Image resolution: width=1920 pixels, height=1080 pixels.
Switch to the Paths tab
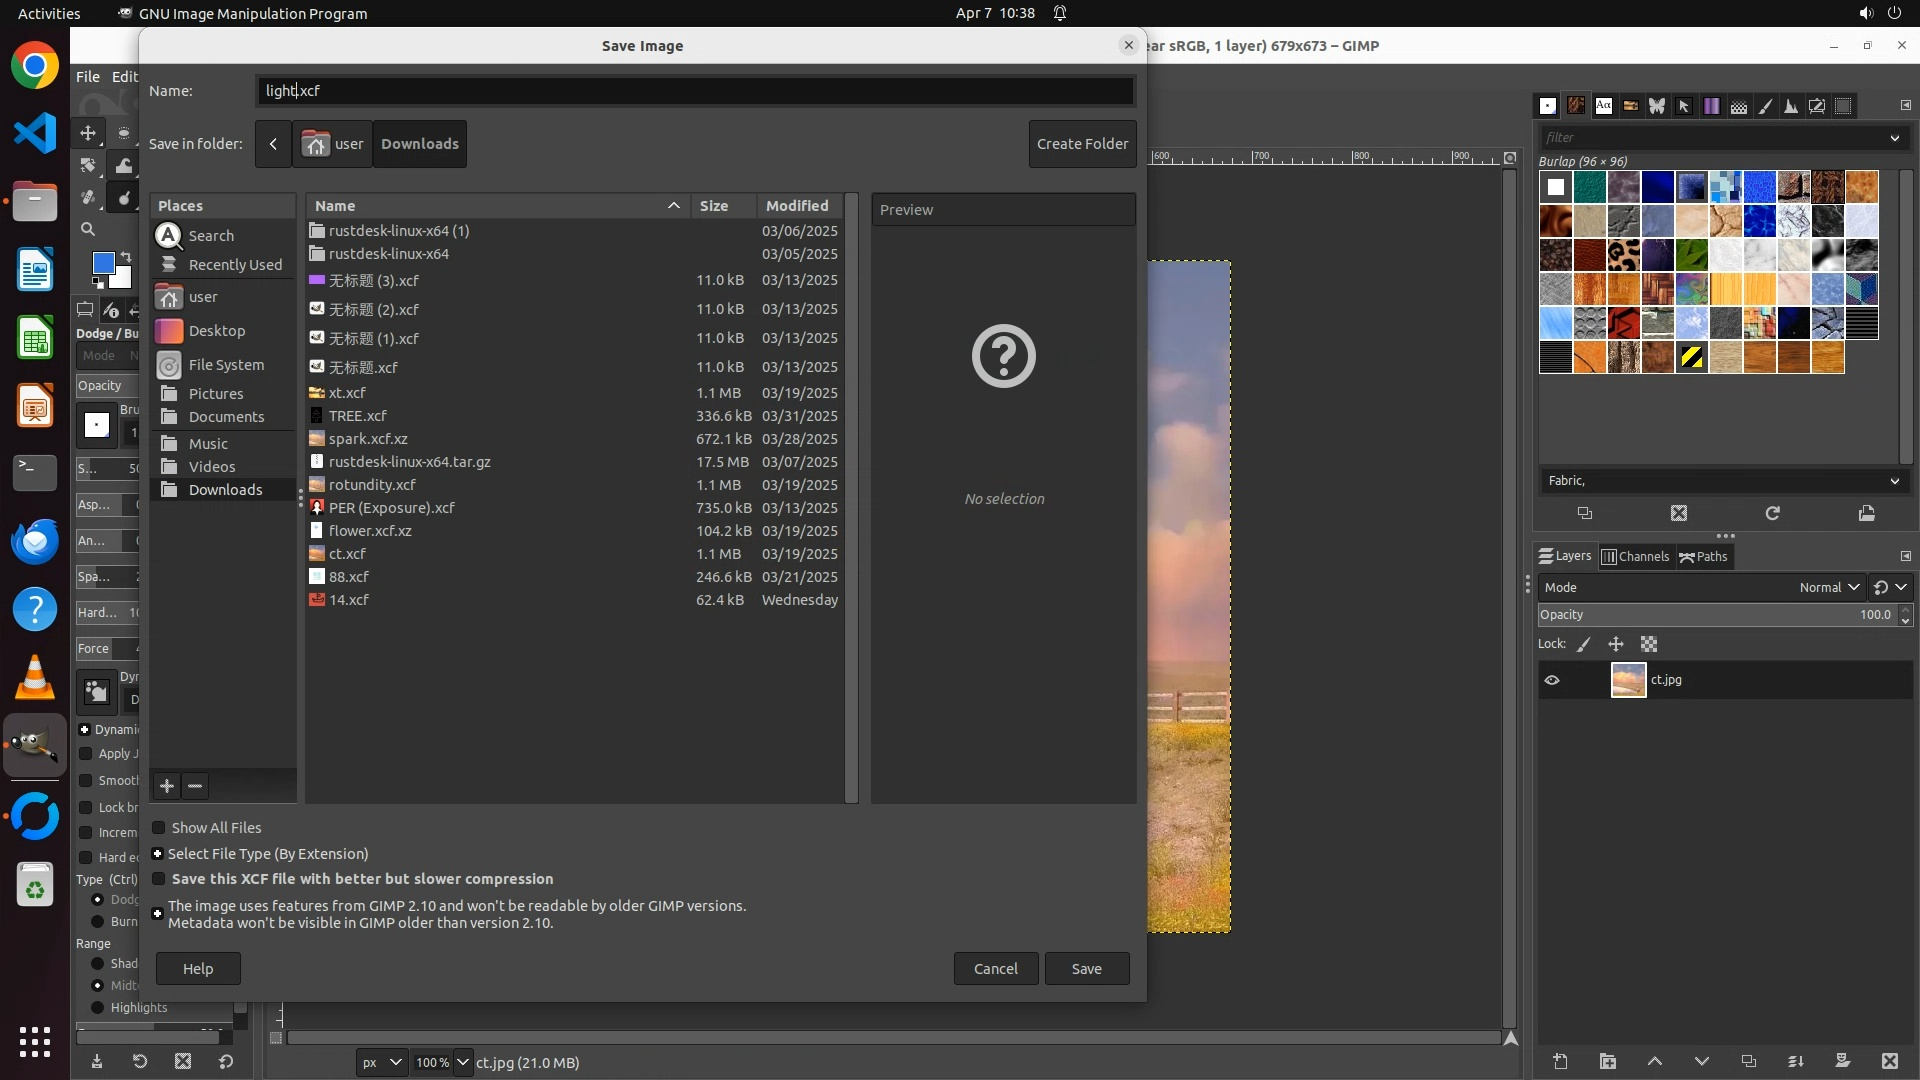[1703, 557]
